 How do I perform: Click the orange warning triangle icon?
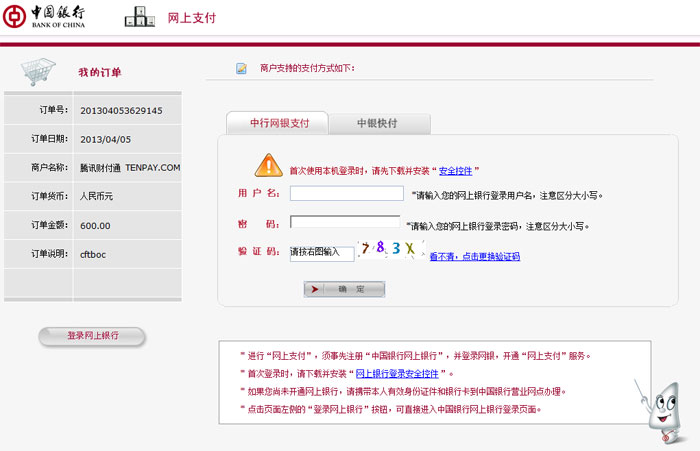click(268, 165)
